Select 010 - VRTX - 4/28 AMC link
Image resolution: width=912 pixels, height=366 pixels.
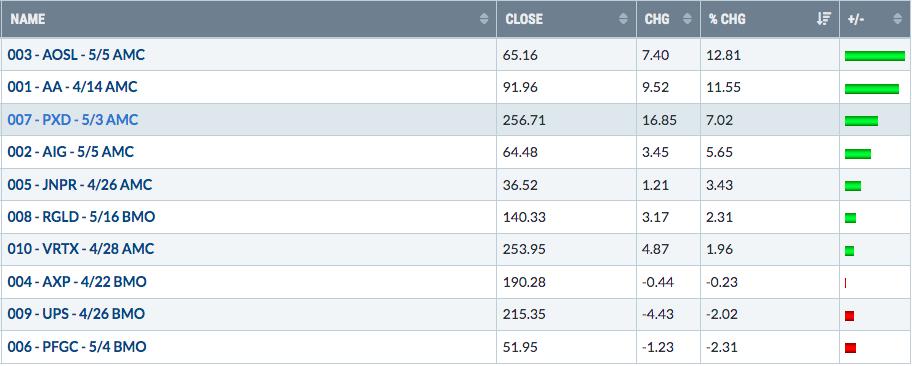pos(81,249)
